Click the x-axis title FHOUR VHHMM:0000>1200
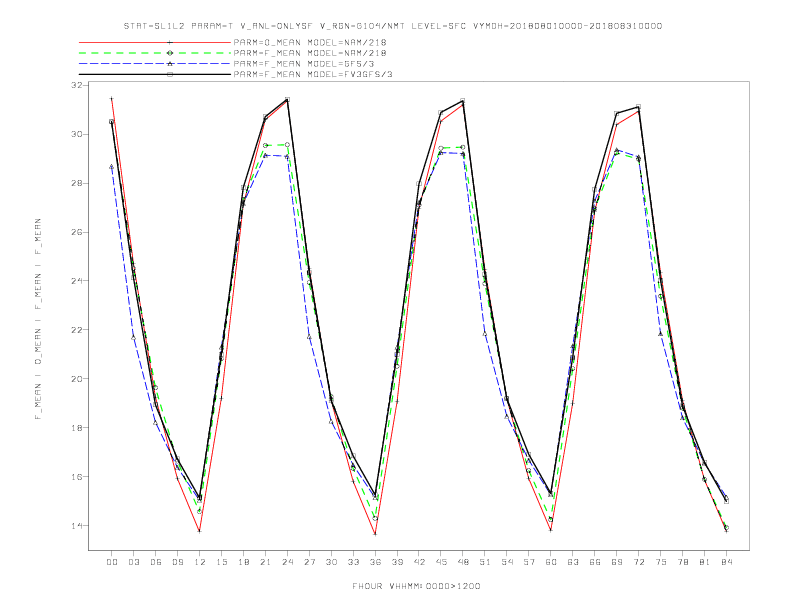The image size is (792, 612). (416, 586)
